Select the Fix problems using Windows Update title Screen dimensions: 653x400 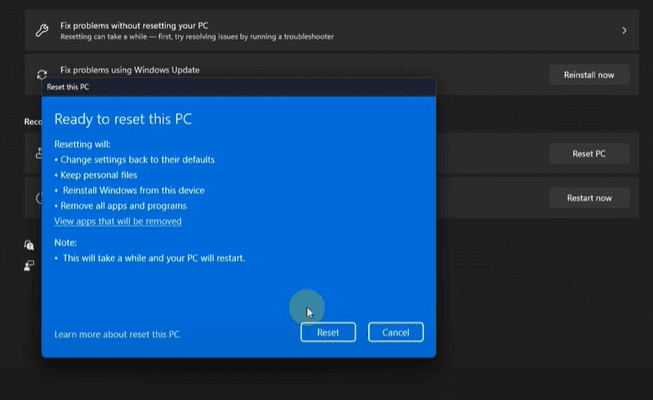[130, 70]
